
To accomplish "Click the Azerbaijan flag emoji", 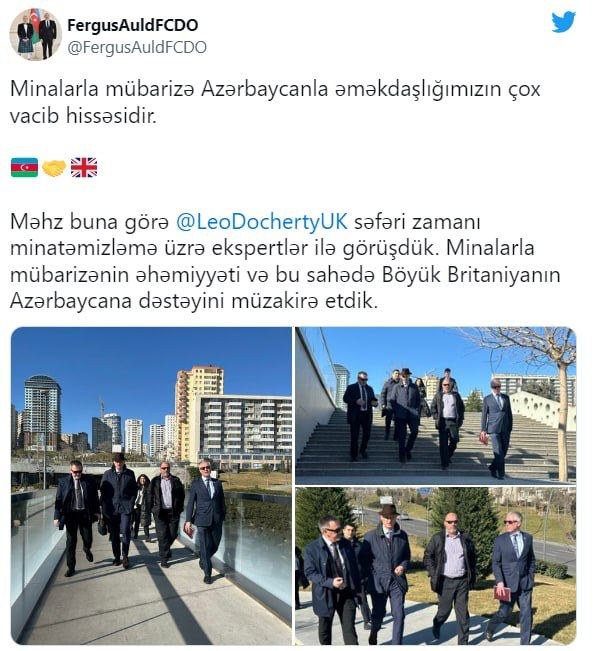I will coord(25,168).
